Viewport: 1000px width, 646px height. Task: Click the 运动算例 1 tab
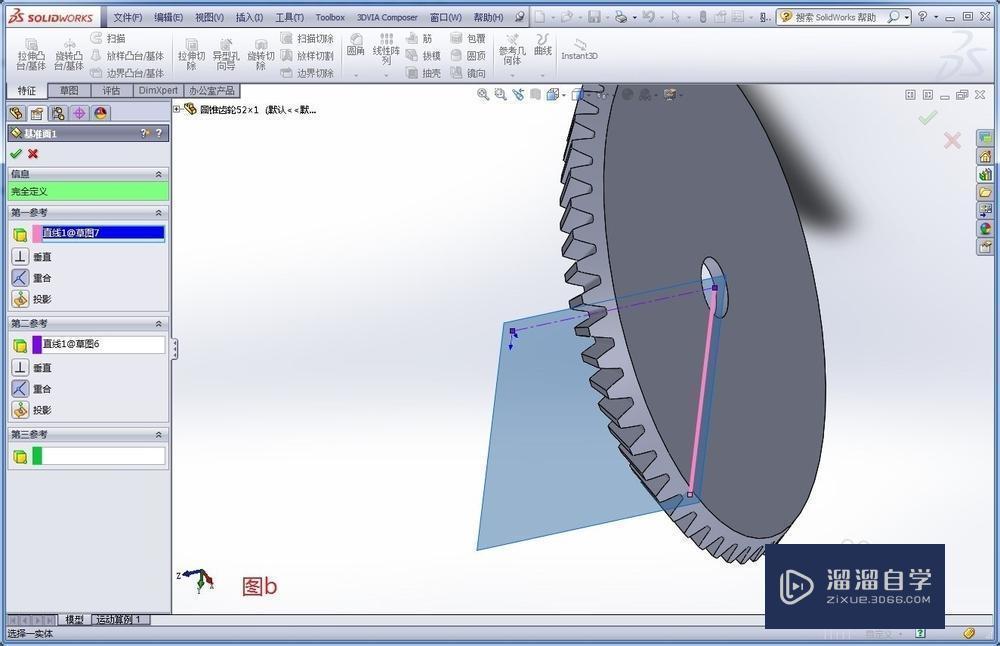(x=120, y=620)
